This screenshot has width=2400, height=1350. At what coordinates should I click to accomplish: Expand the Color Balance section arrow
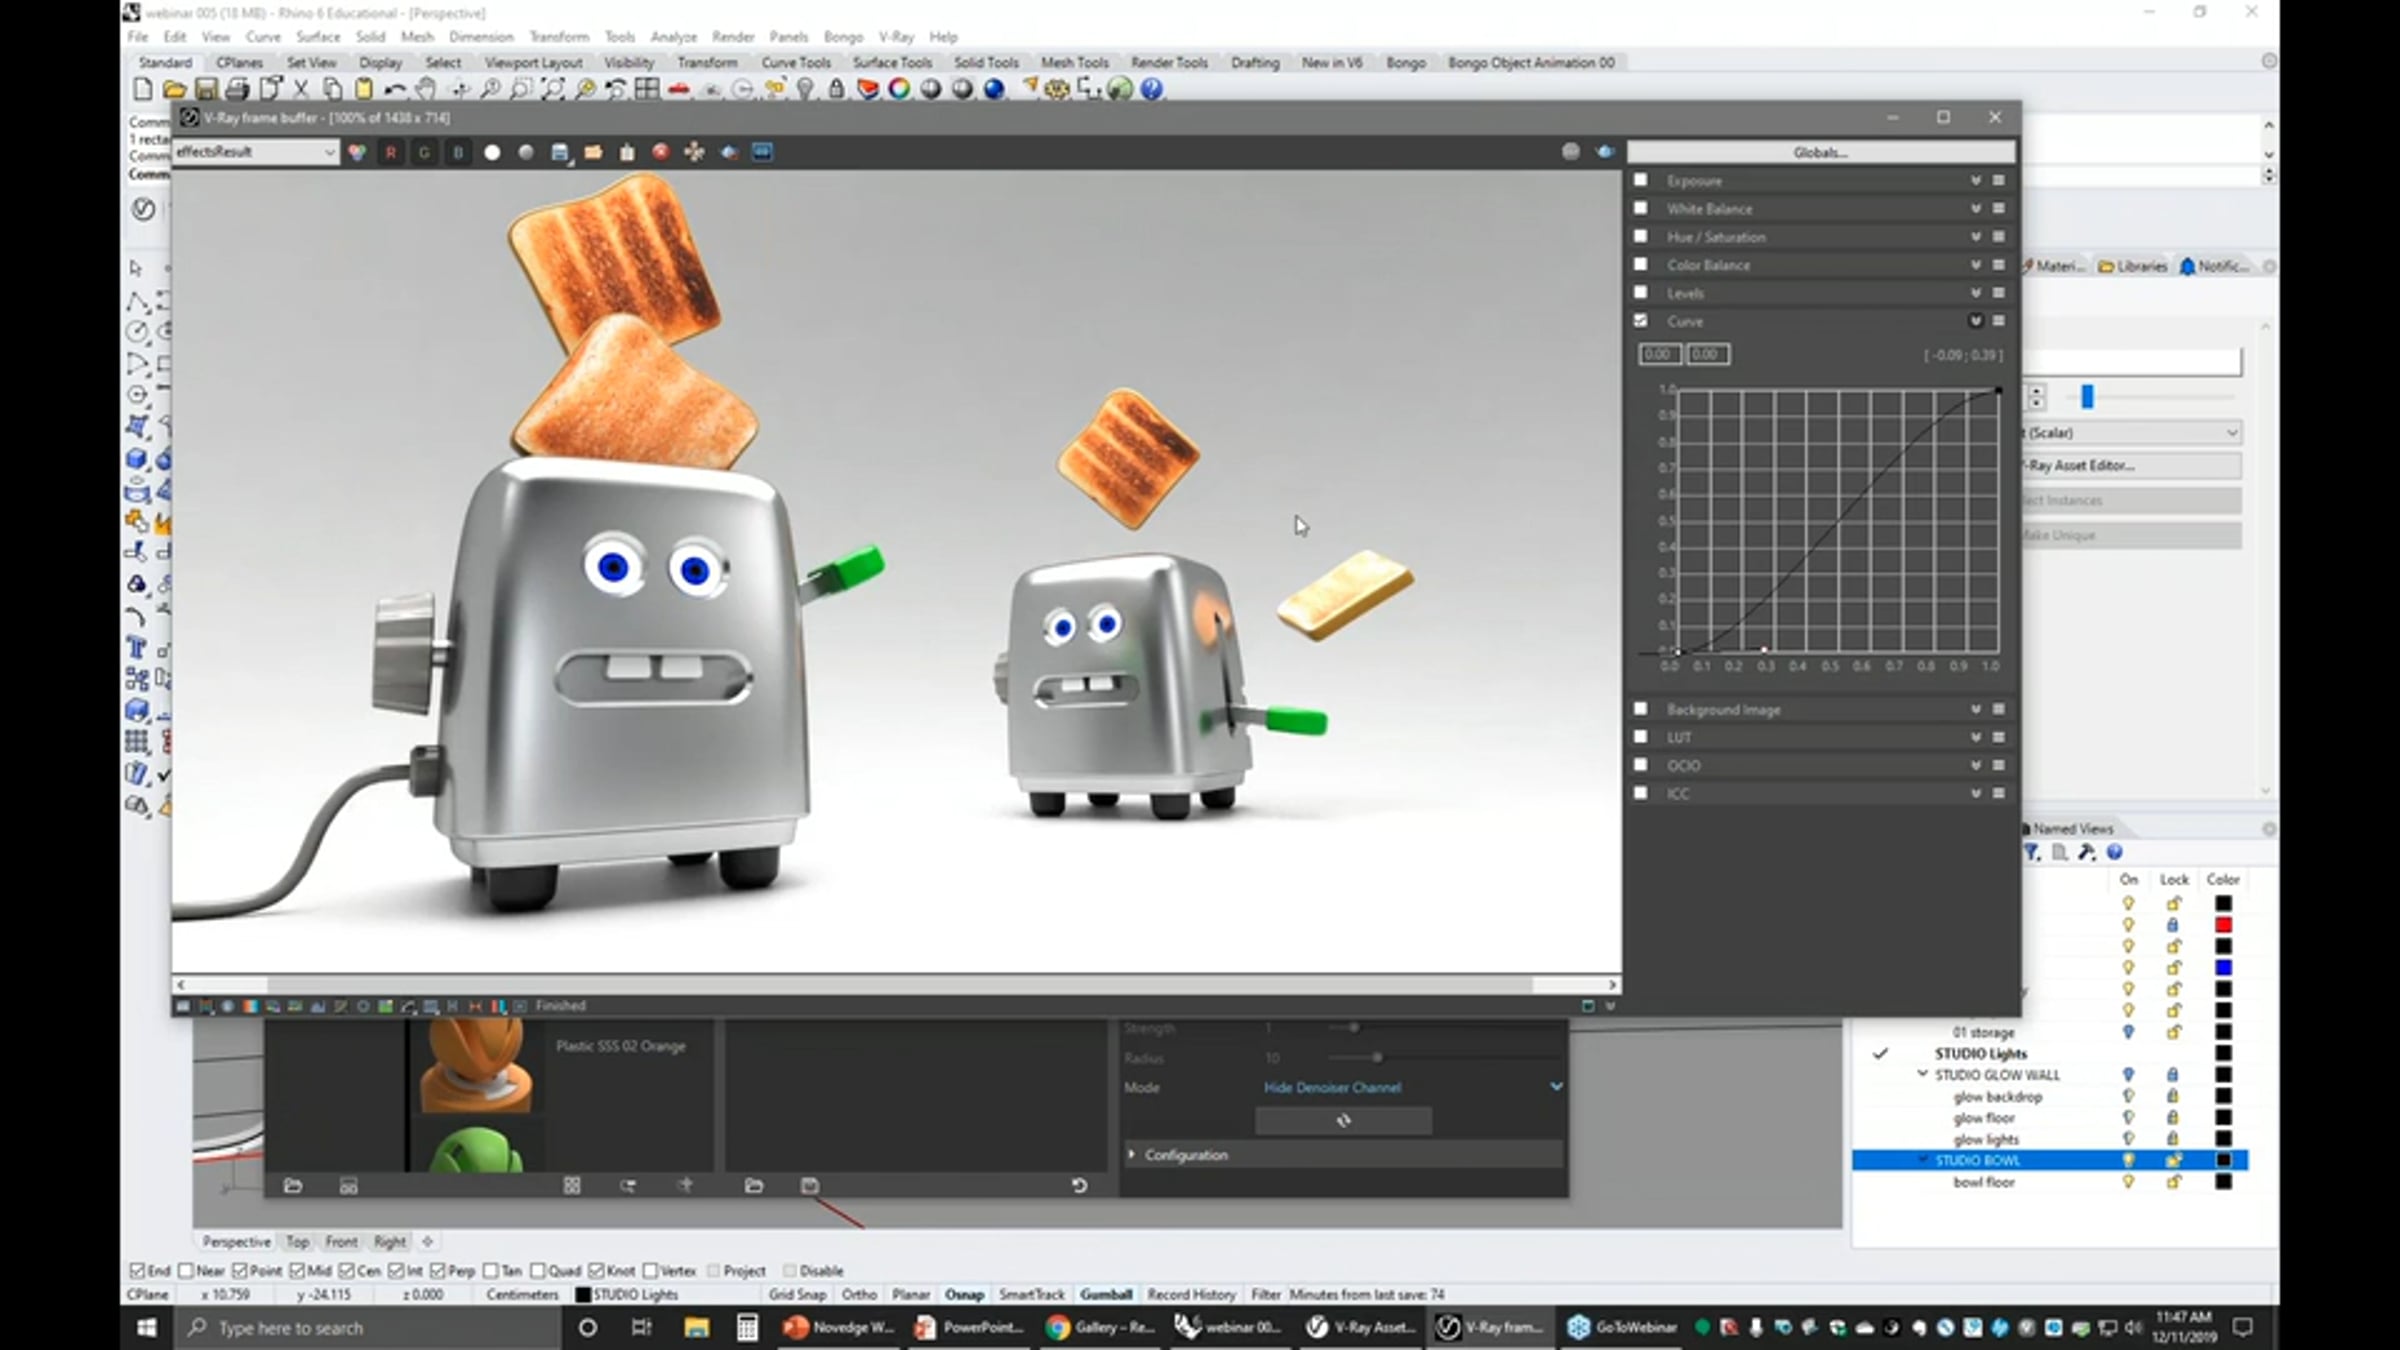[1976, 265]
